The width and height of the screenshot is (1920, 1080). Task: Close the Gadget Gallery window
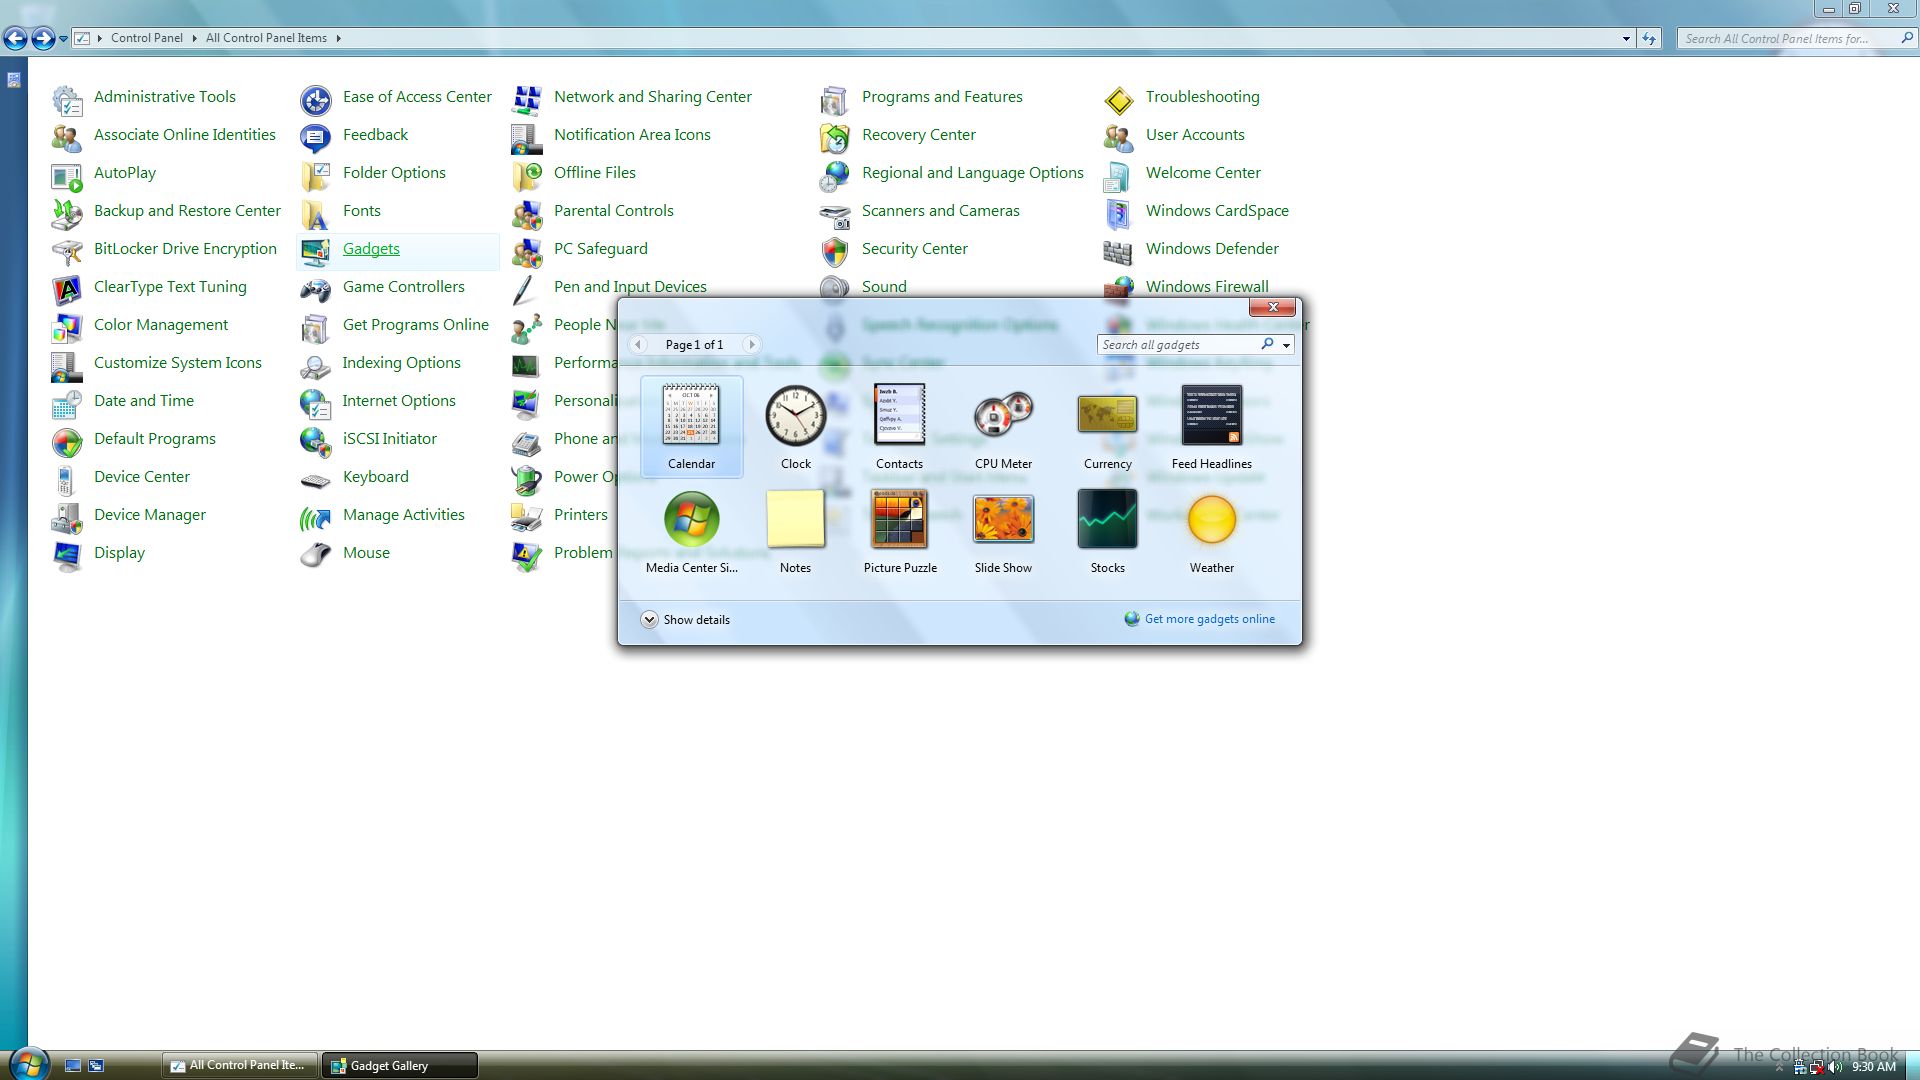click(1272, 307)
